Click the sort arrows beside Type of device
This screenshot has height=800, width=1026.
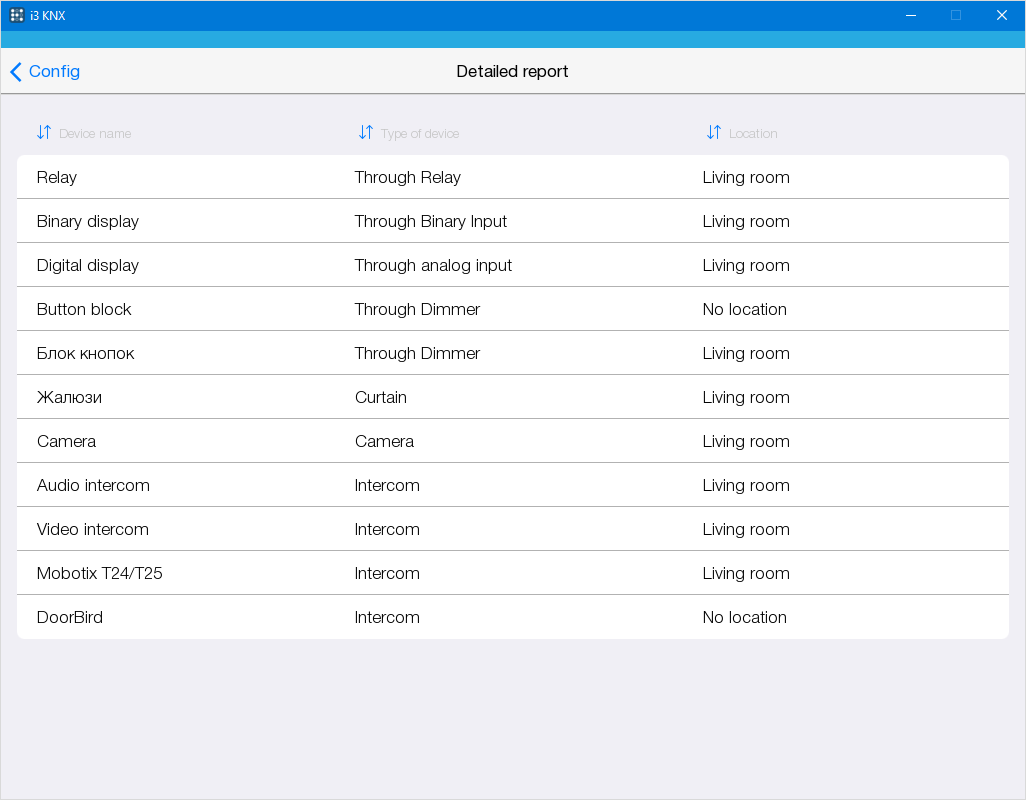[x=366, y=132]
